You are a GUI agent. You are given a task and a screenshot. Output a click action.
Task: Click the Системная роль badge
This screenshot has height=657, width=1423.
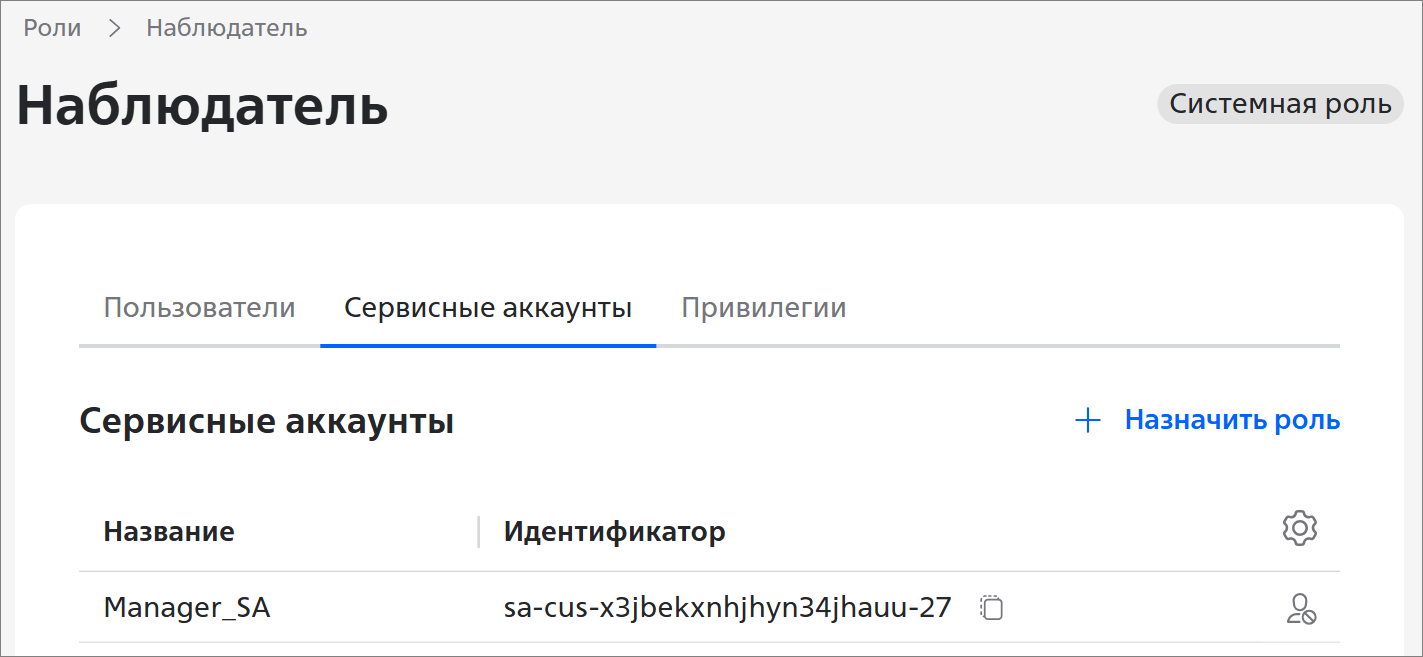pos(1280,104)
